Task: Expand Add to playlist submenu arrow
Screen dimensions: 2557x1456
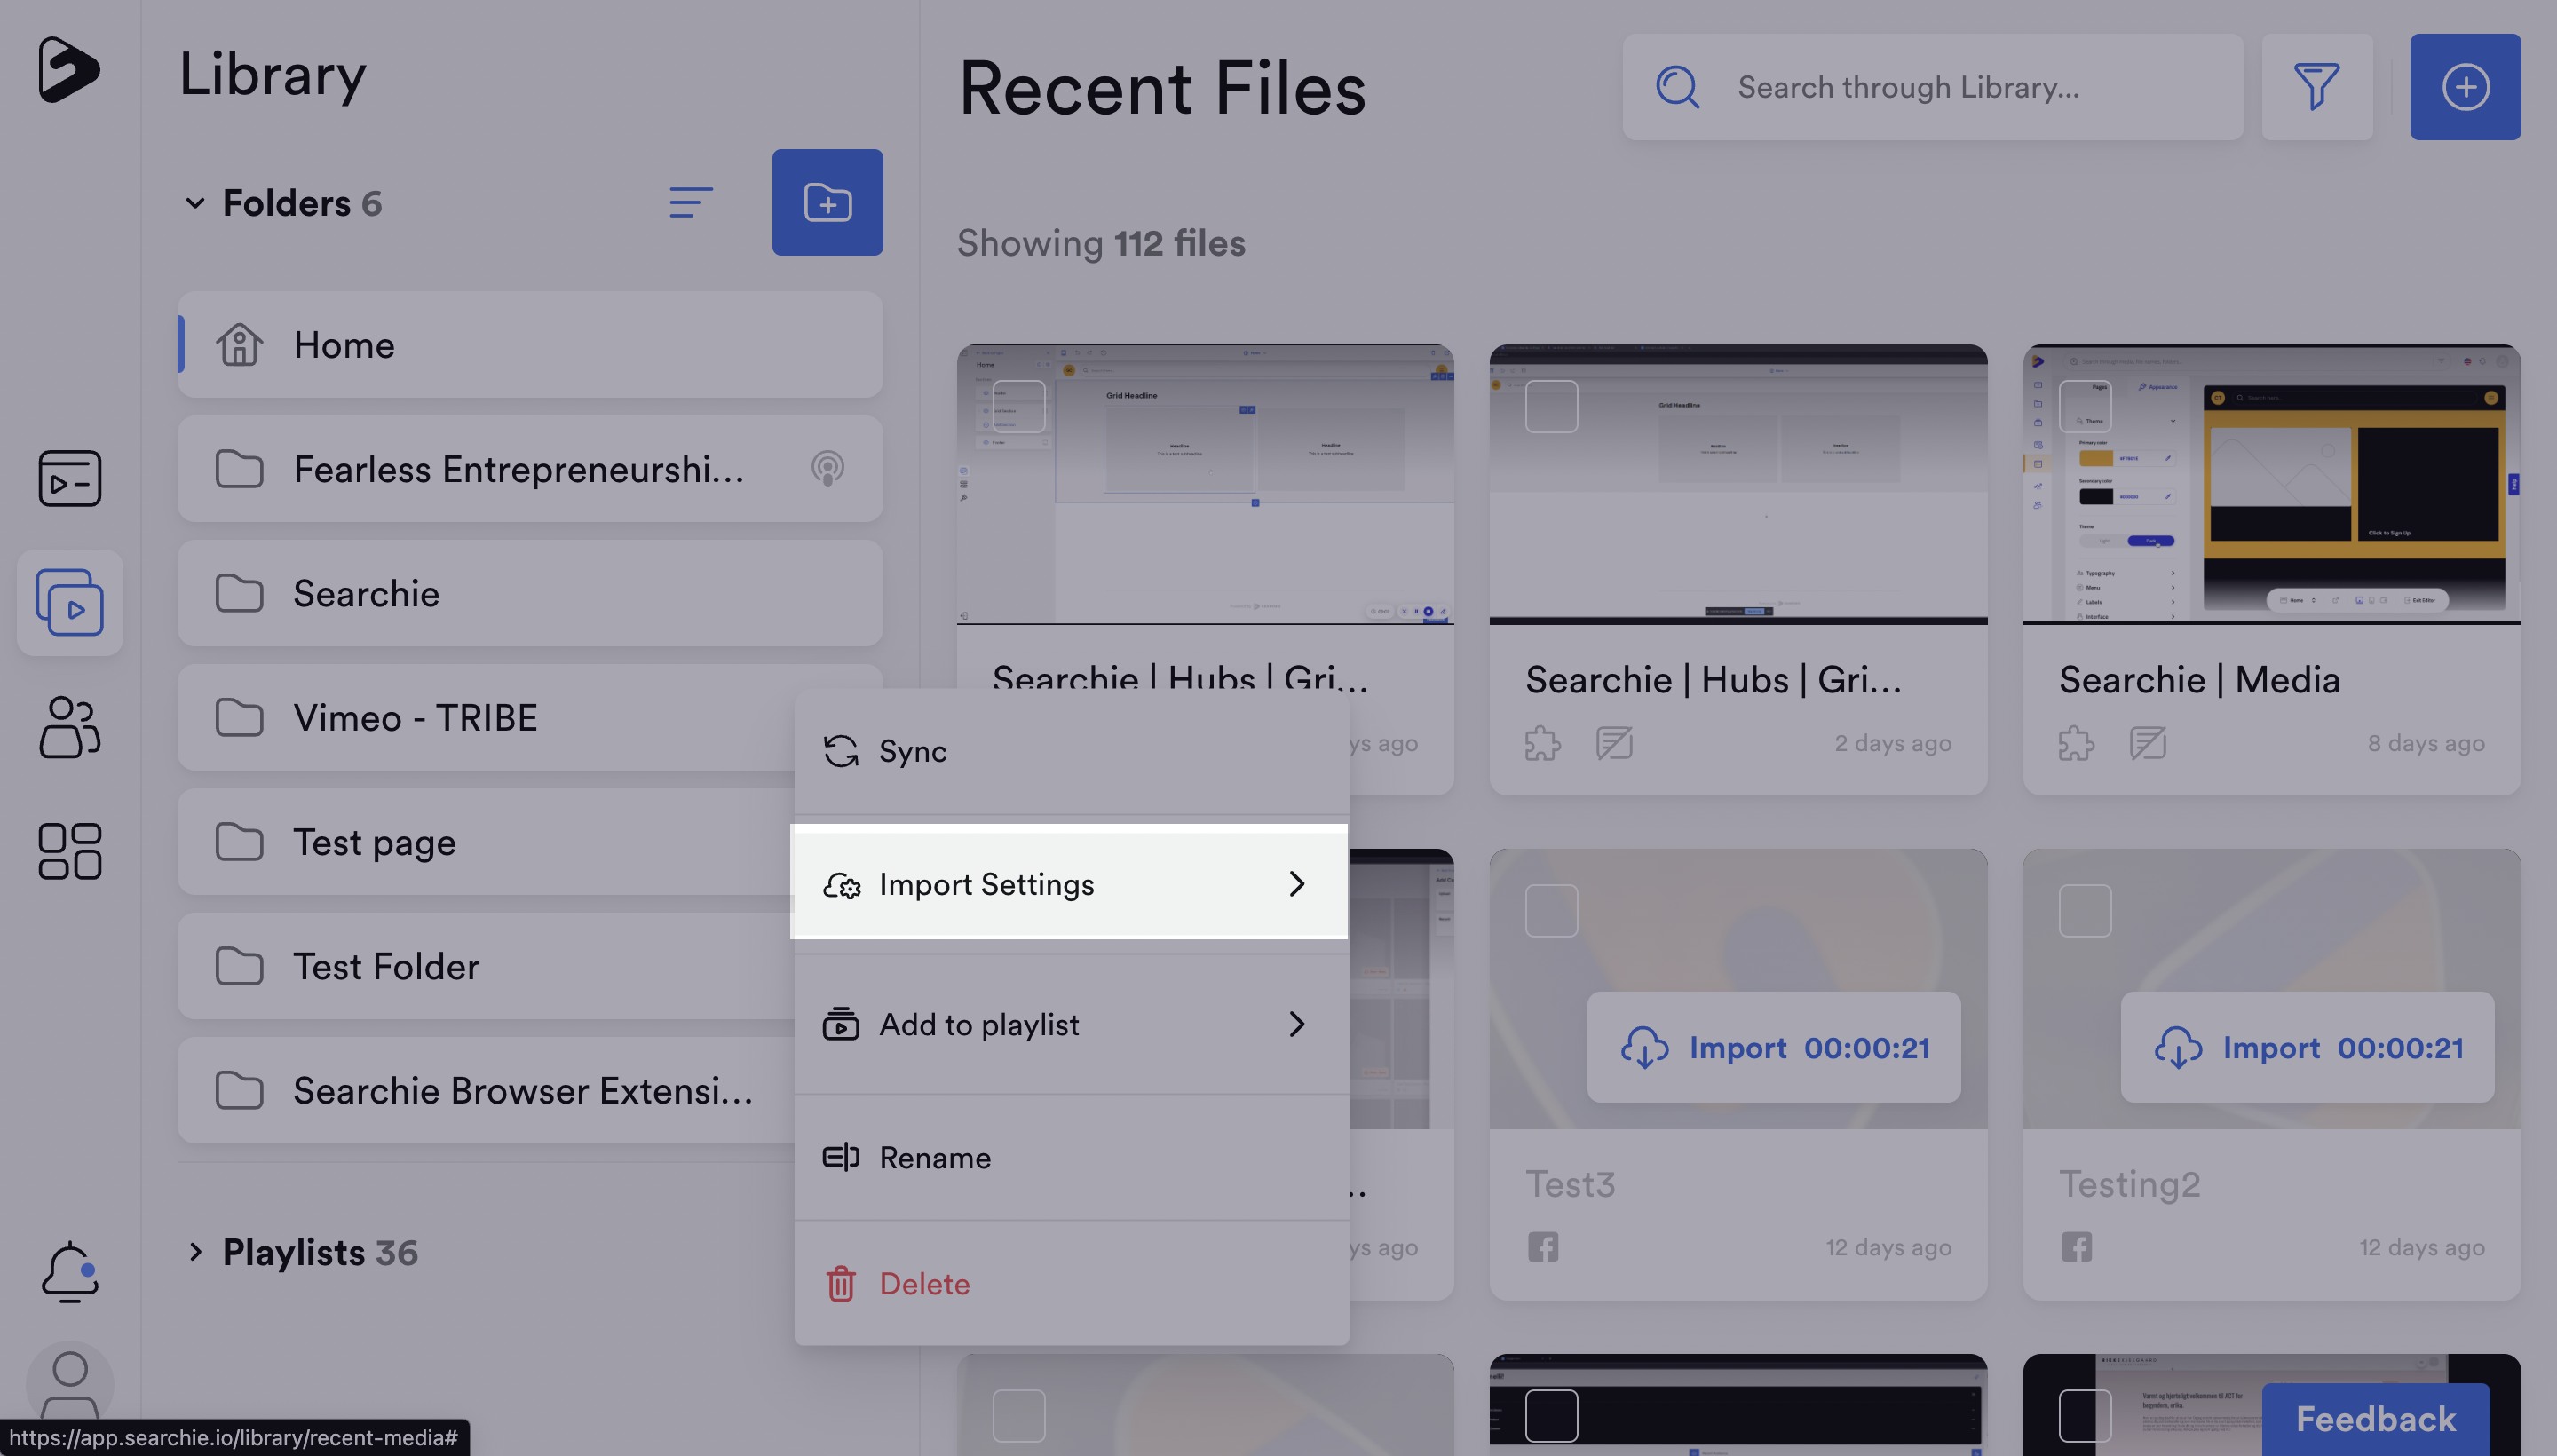Action: point(1296,1024)
